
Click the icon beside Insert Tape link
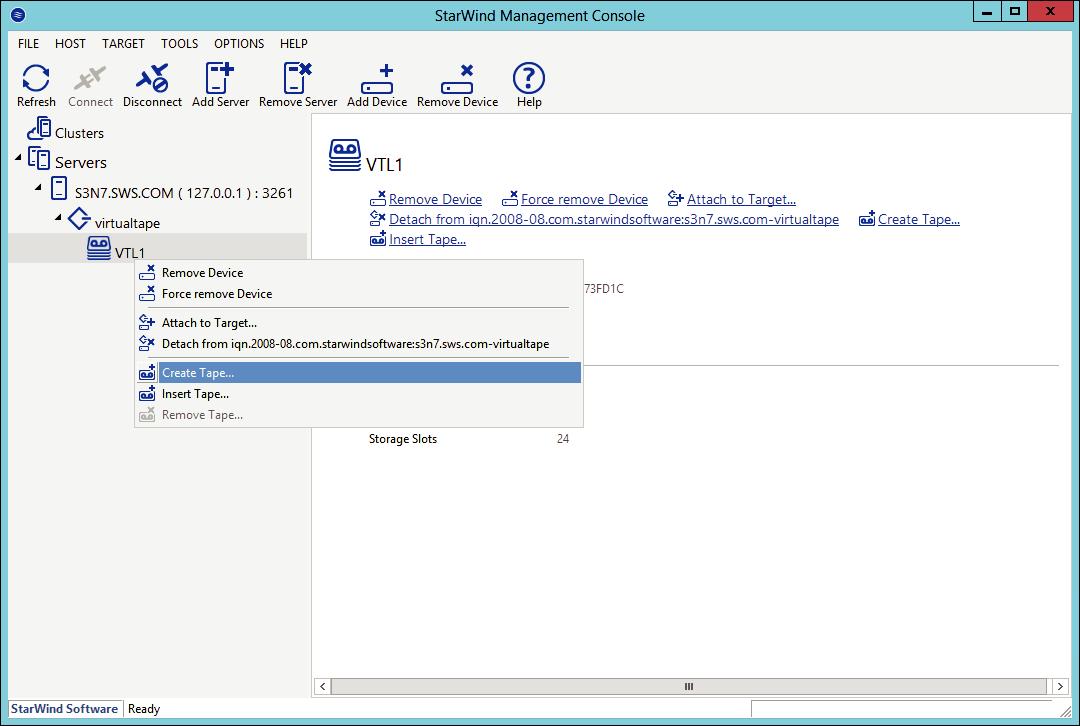tap(377, 238)
